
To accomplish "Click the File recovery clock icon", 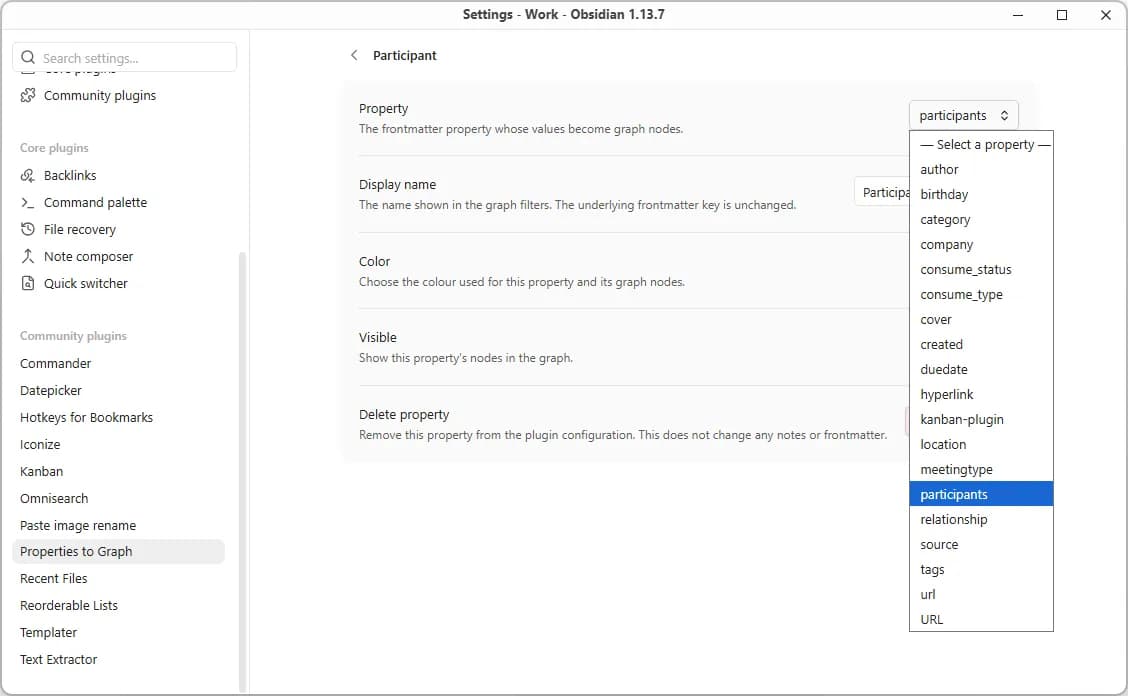I will click(27, 229).
